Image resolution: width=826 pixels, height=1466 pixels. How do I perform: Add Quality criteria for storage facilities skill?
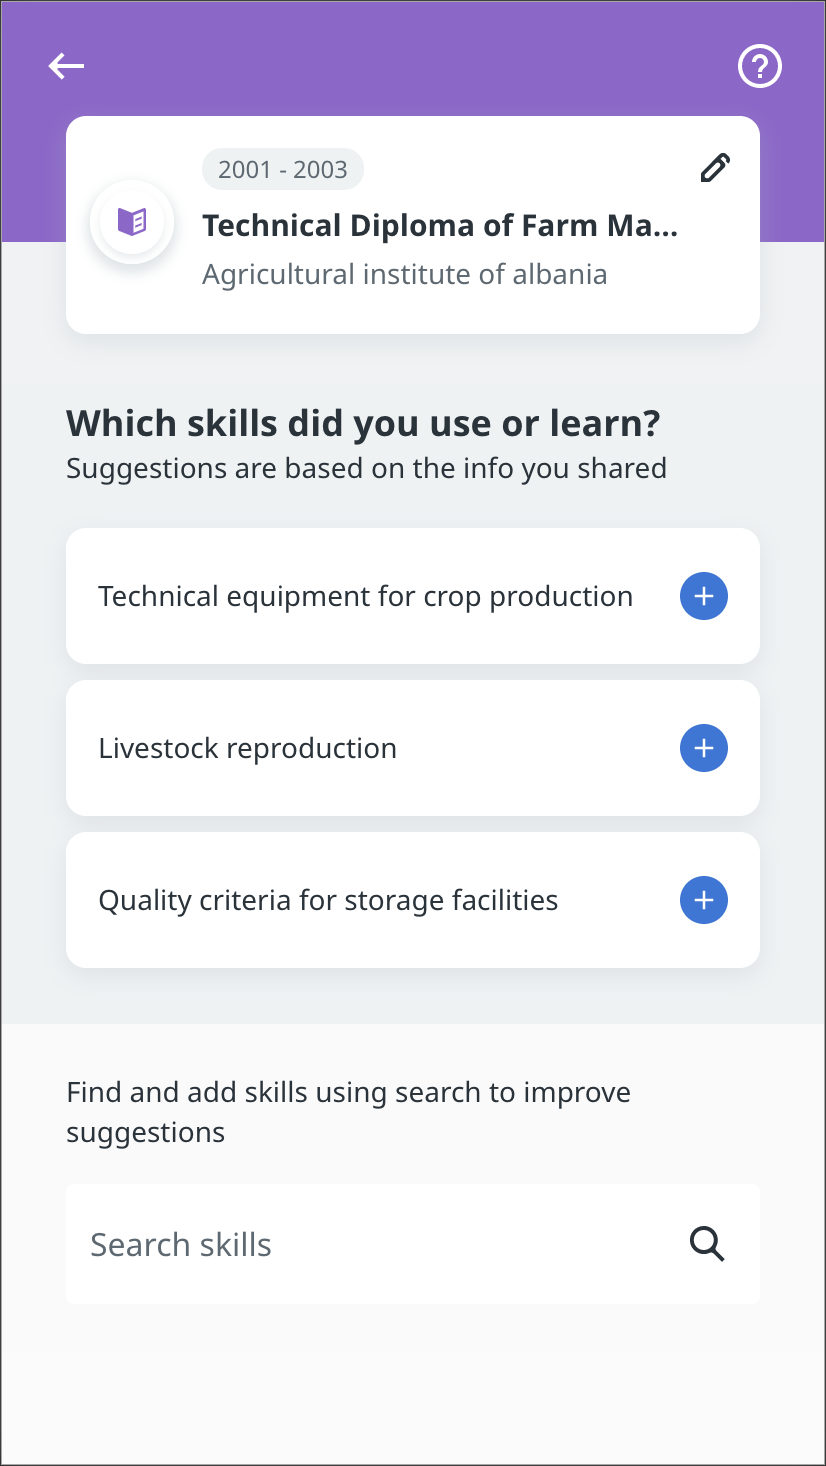click(704, 900)
